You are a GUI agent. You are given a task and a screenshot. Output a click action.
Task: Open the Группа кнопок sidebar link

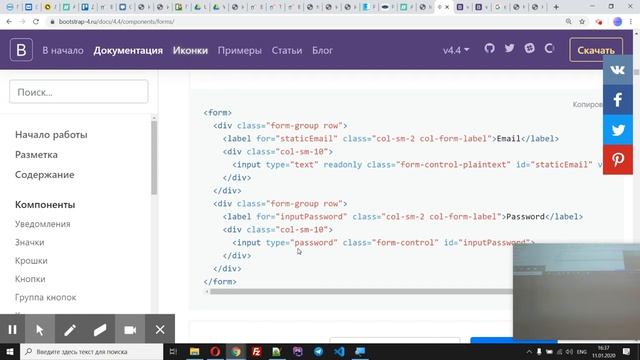click(45, 297)
